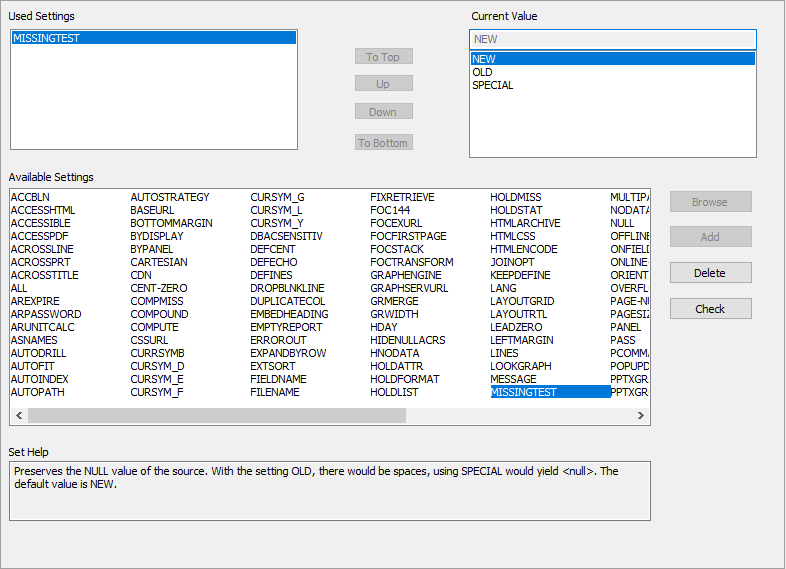
Task: Select AUTOSTRATEGY setting
Action: (x=170, y=197)
